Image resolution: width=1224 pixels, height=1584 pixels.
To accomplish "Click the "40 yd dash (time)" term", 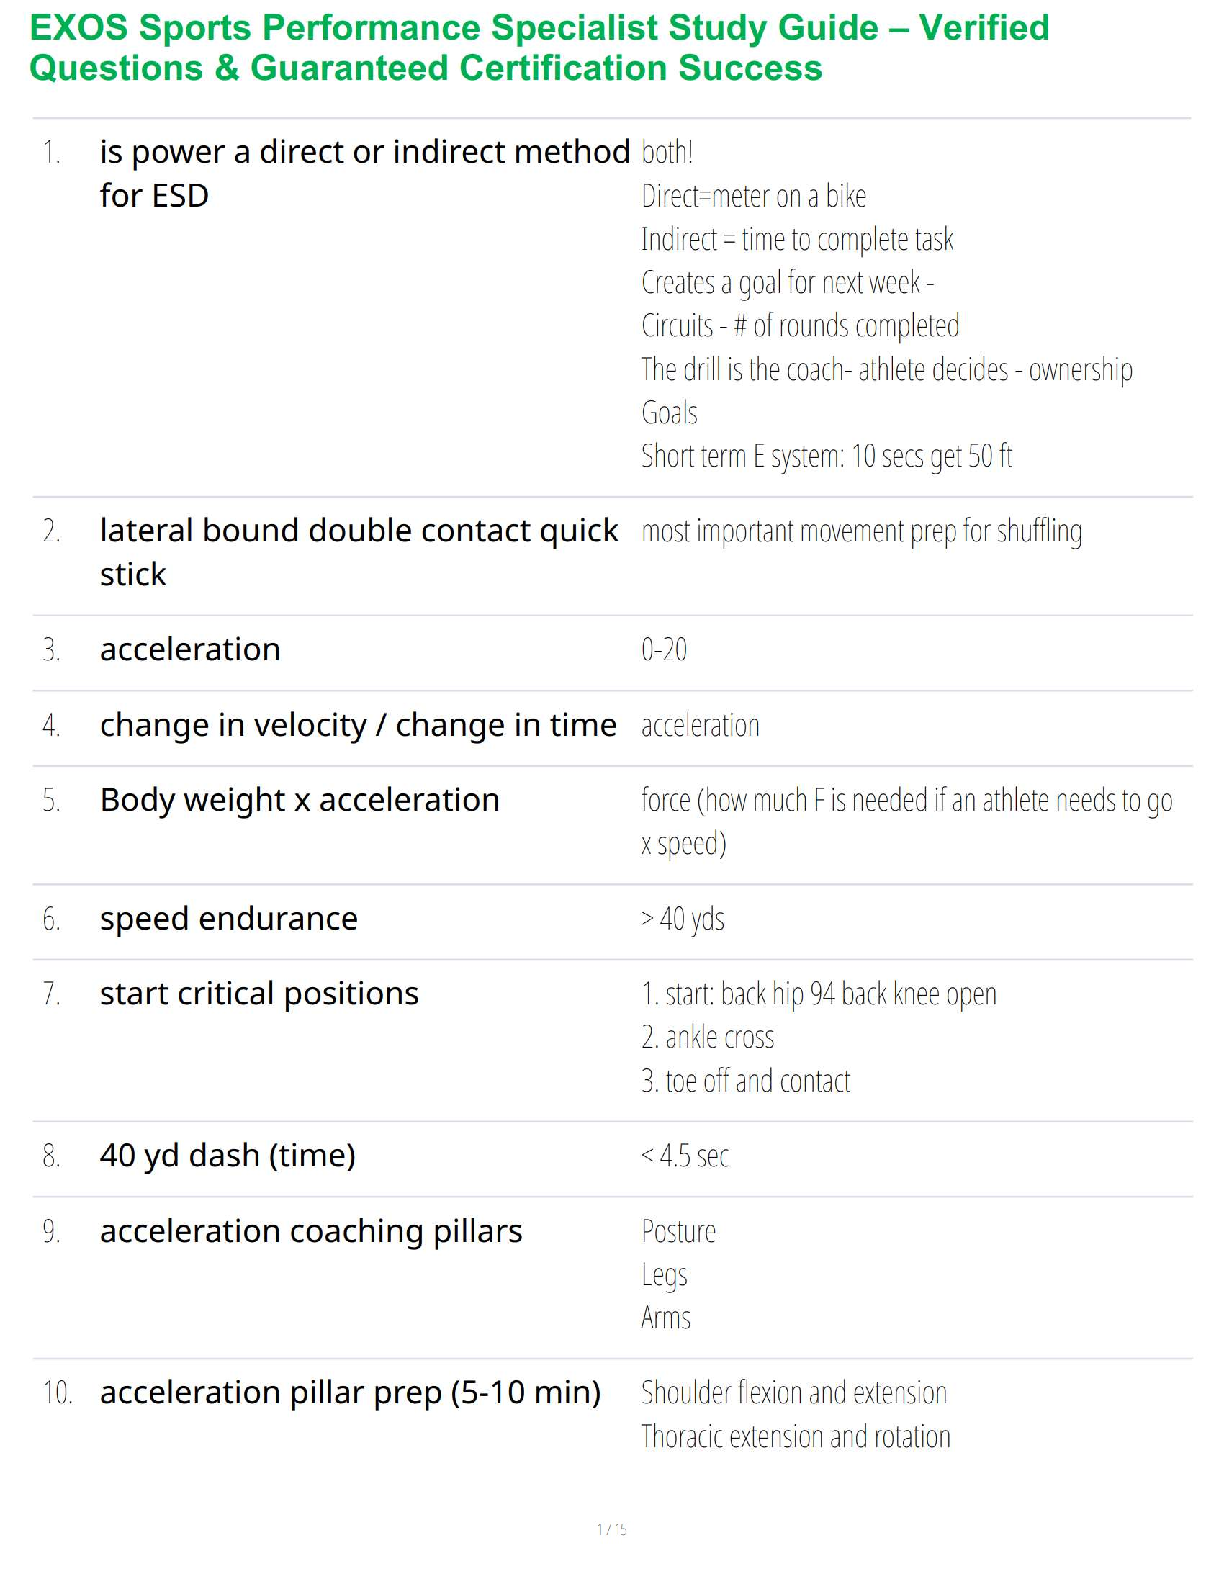I will (227, 1156).
